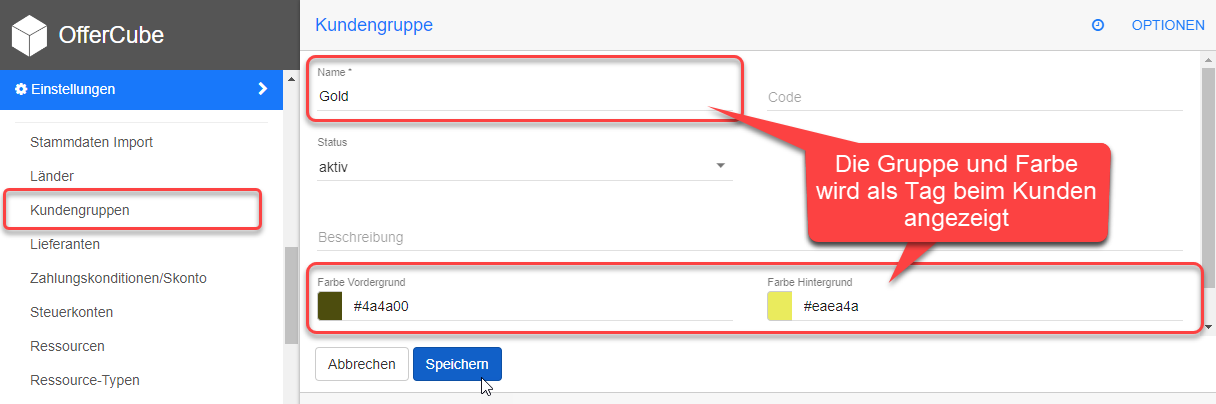Click the OfferCube cube logo
This screenshot has width=1216, height=404.
coord(30,35)
